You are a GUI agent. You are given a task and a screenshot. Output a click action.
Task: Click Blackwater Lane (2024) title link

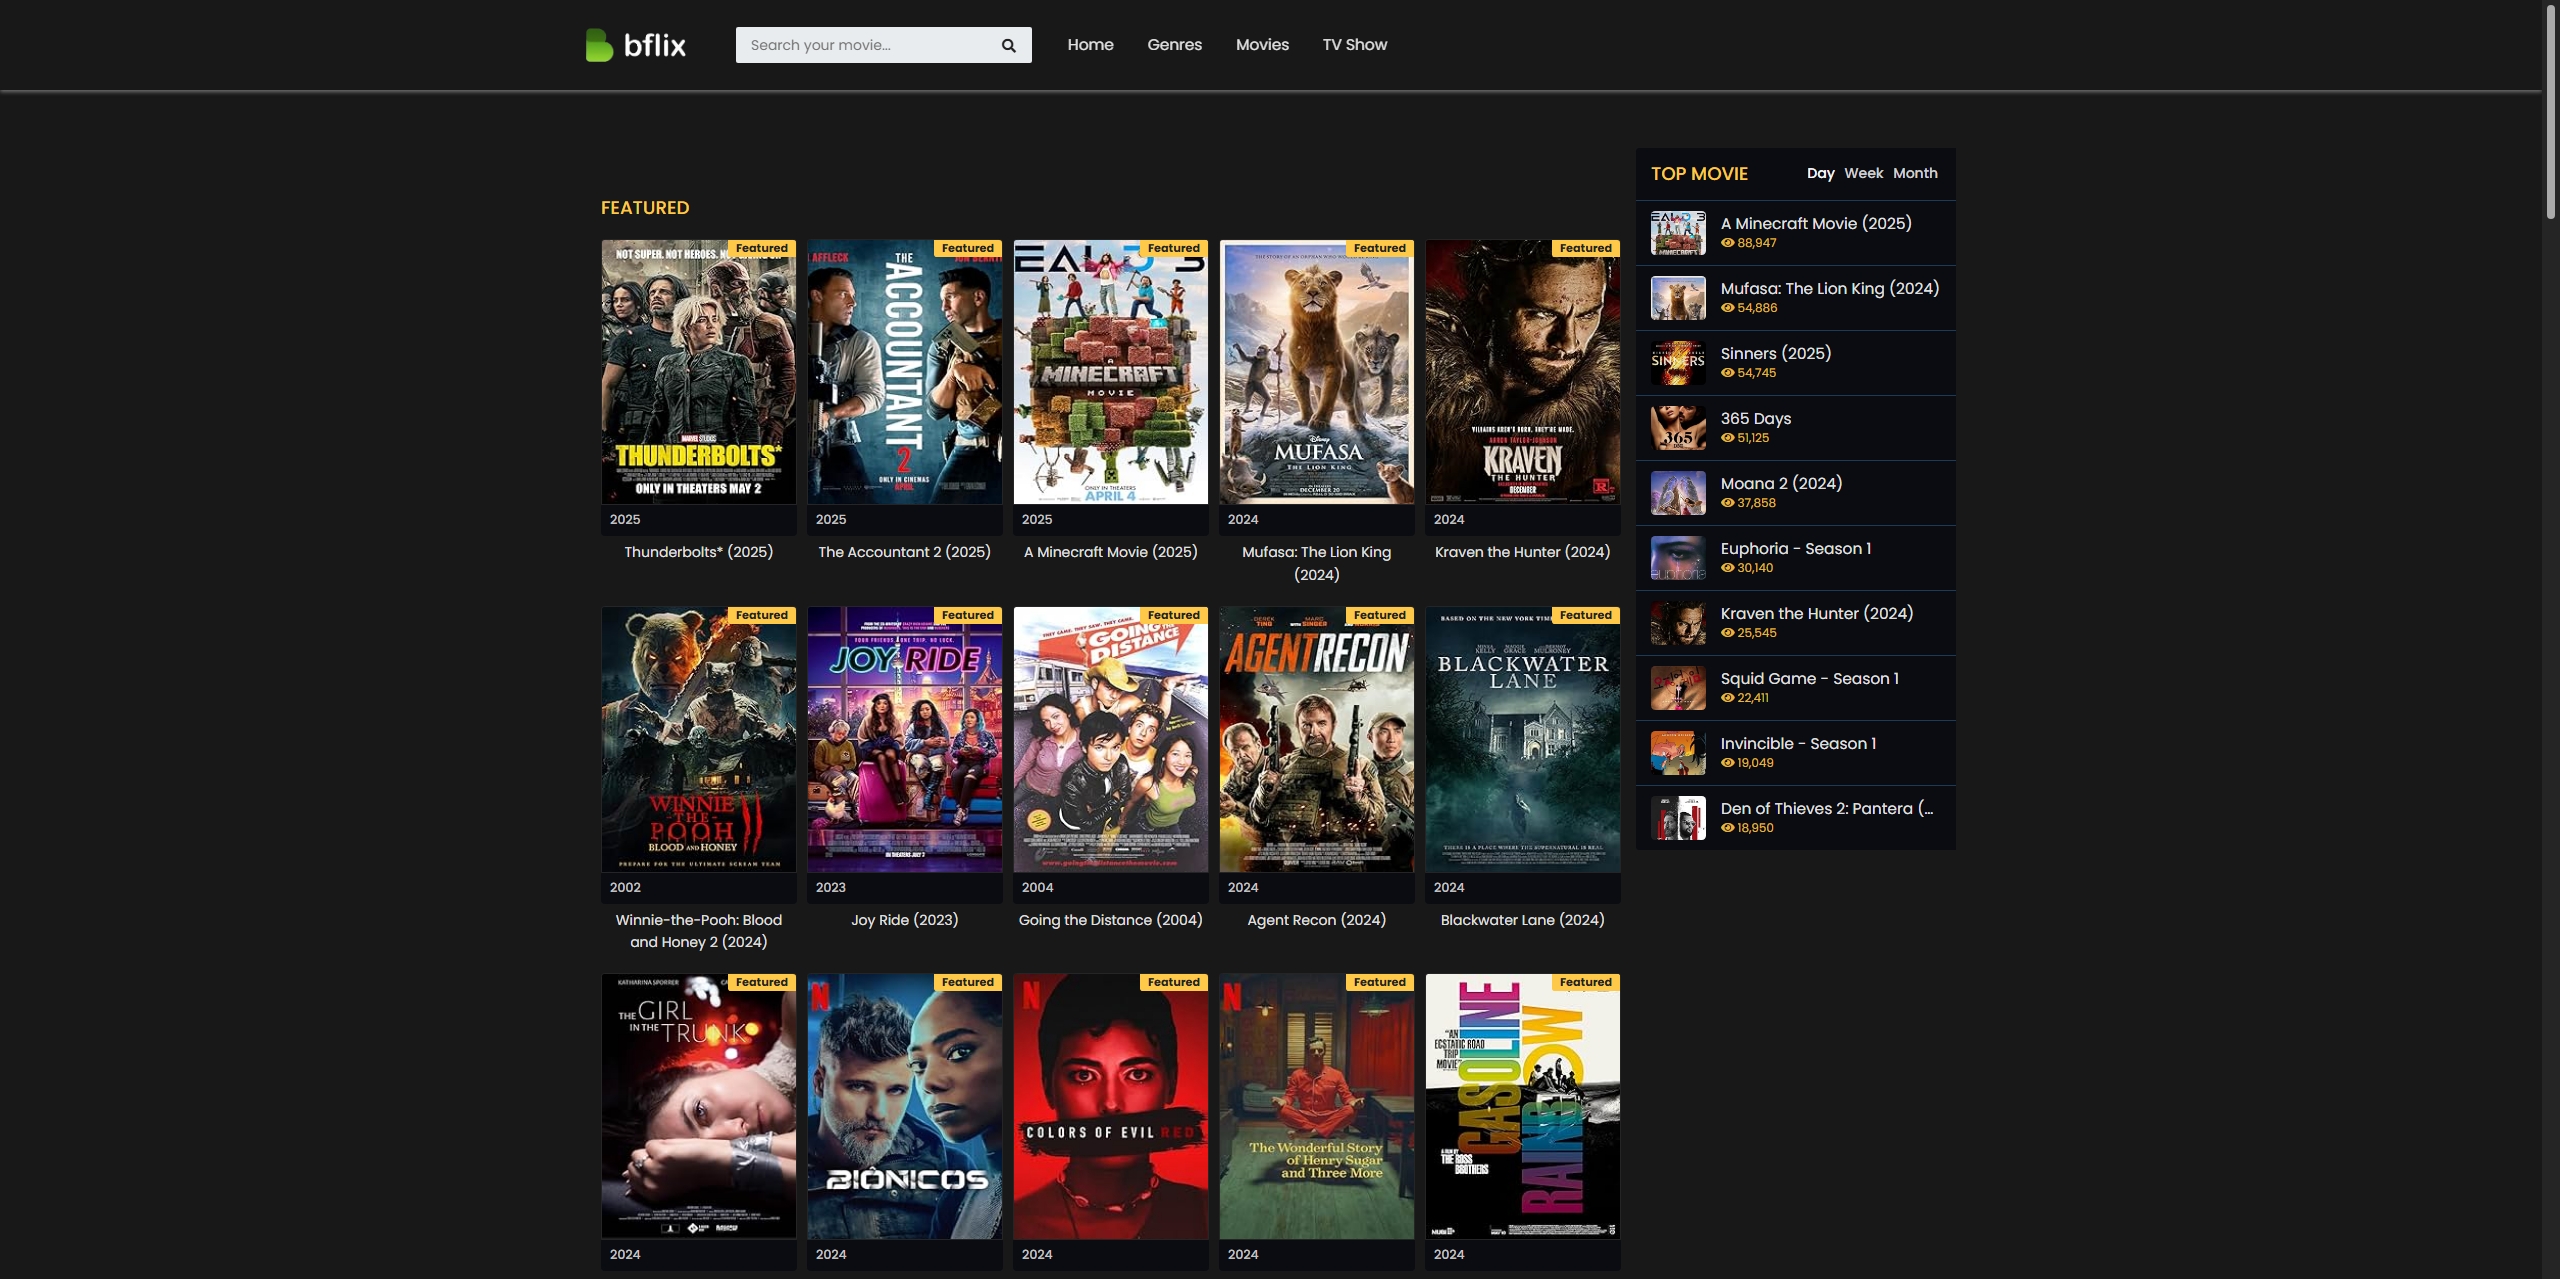1522,920
